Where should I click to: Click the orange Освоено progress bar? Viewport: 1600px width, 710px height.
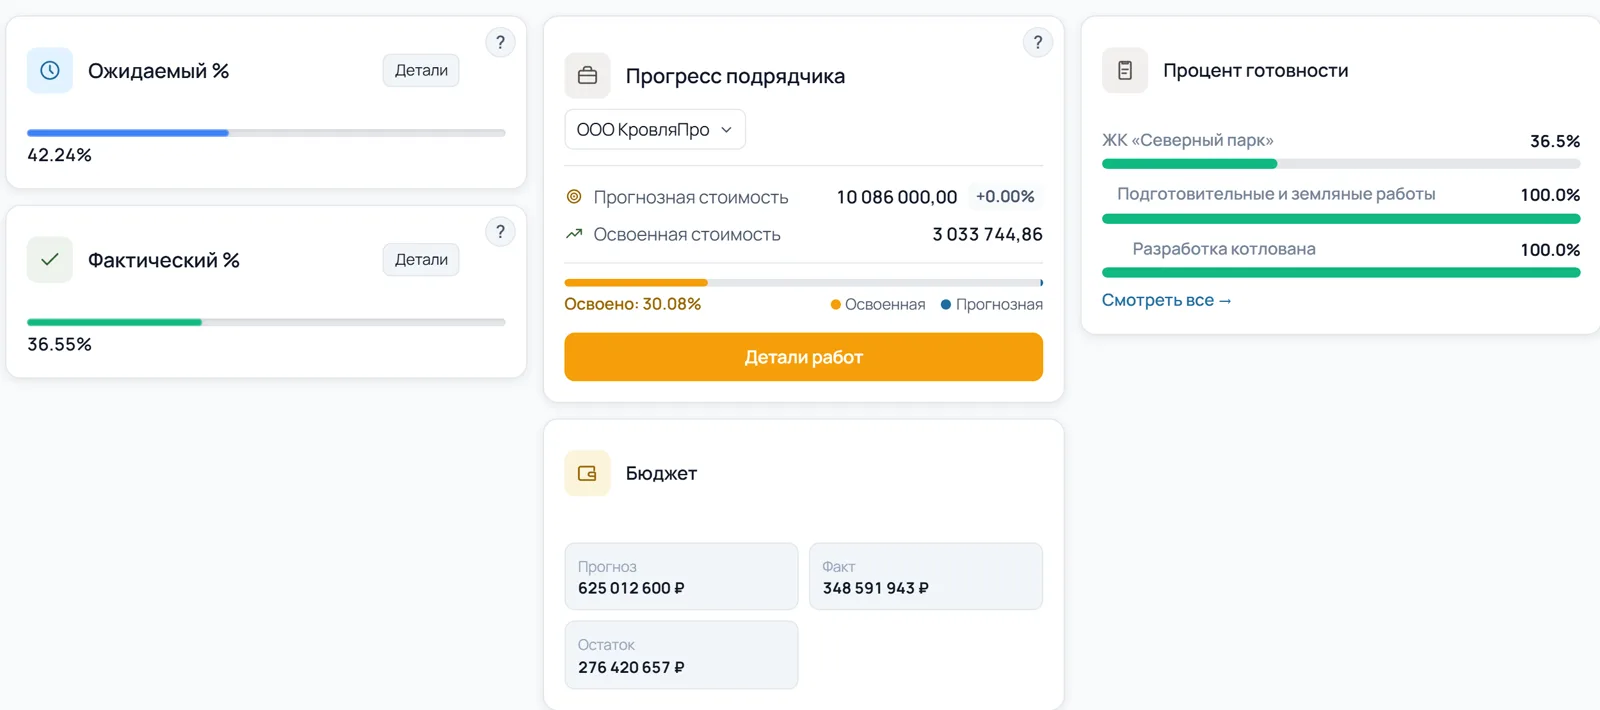click(x=803, y=283)
